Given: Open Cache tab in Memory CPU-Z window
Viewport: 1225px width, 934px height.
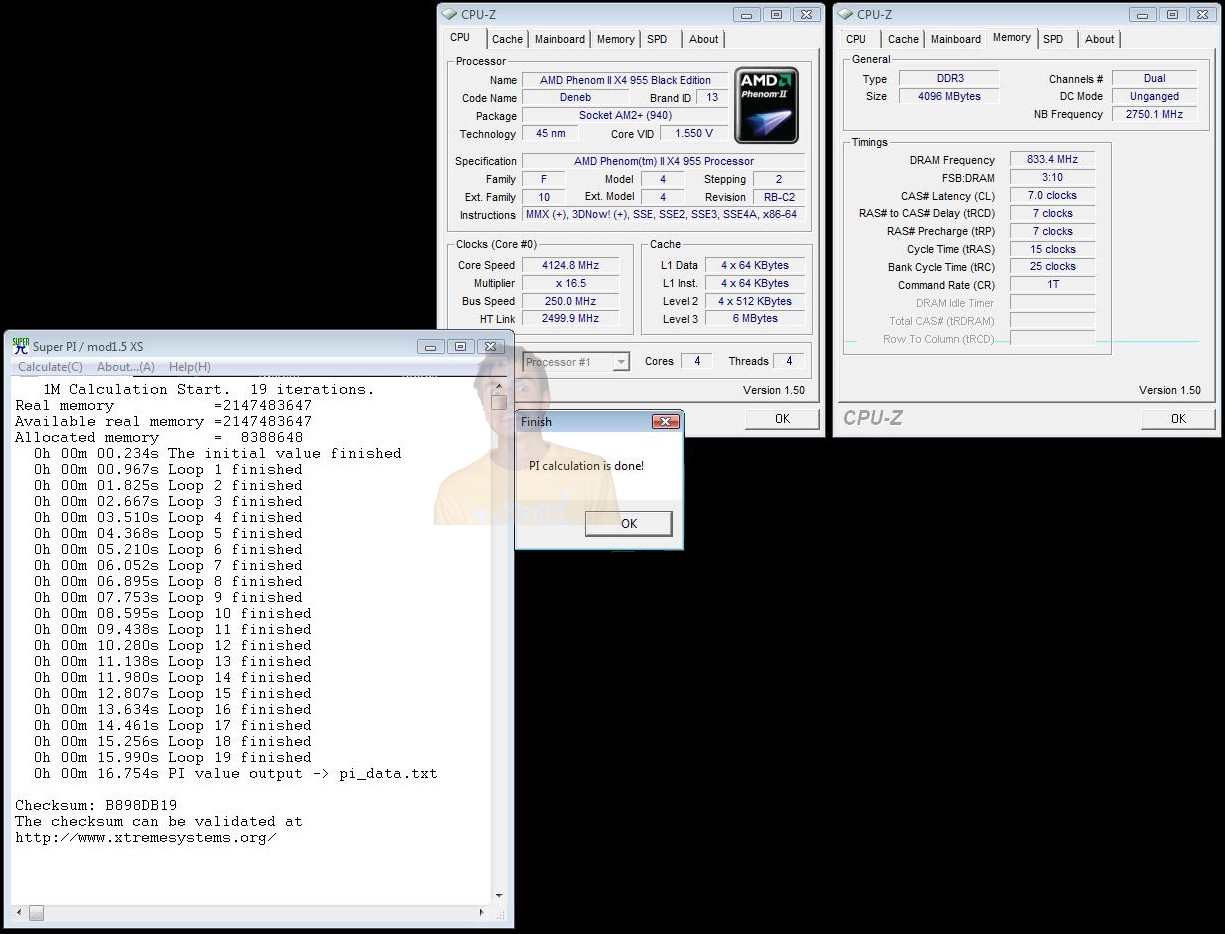Looking at the screenshot, I should pyautogui.click(x=903, y=39).
